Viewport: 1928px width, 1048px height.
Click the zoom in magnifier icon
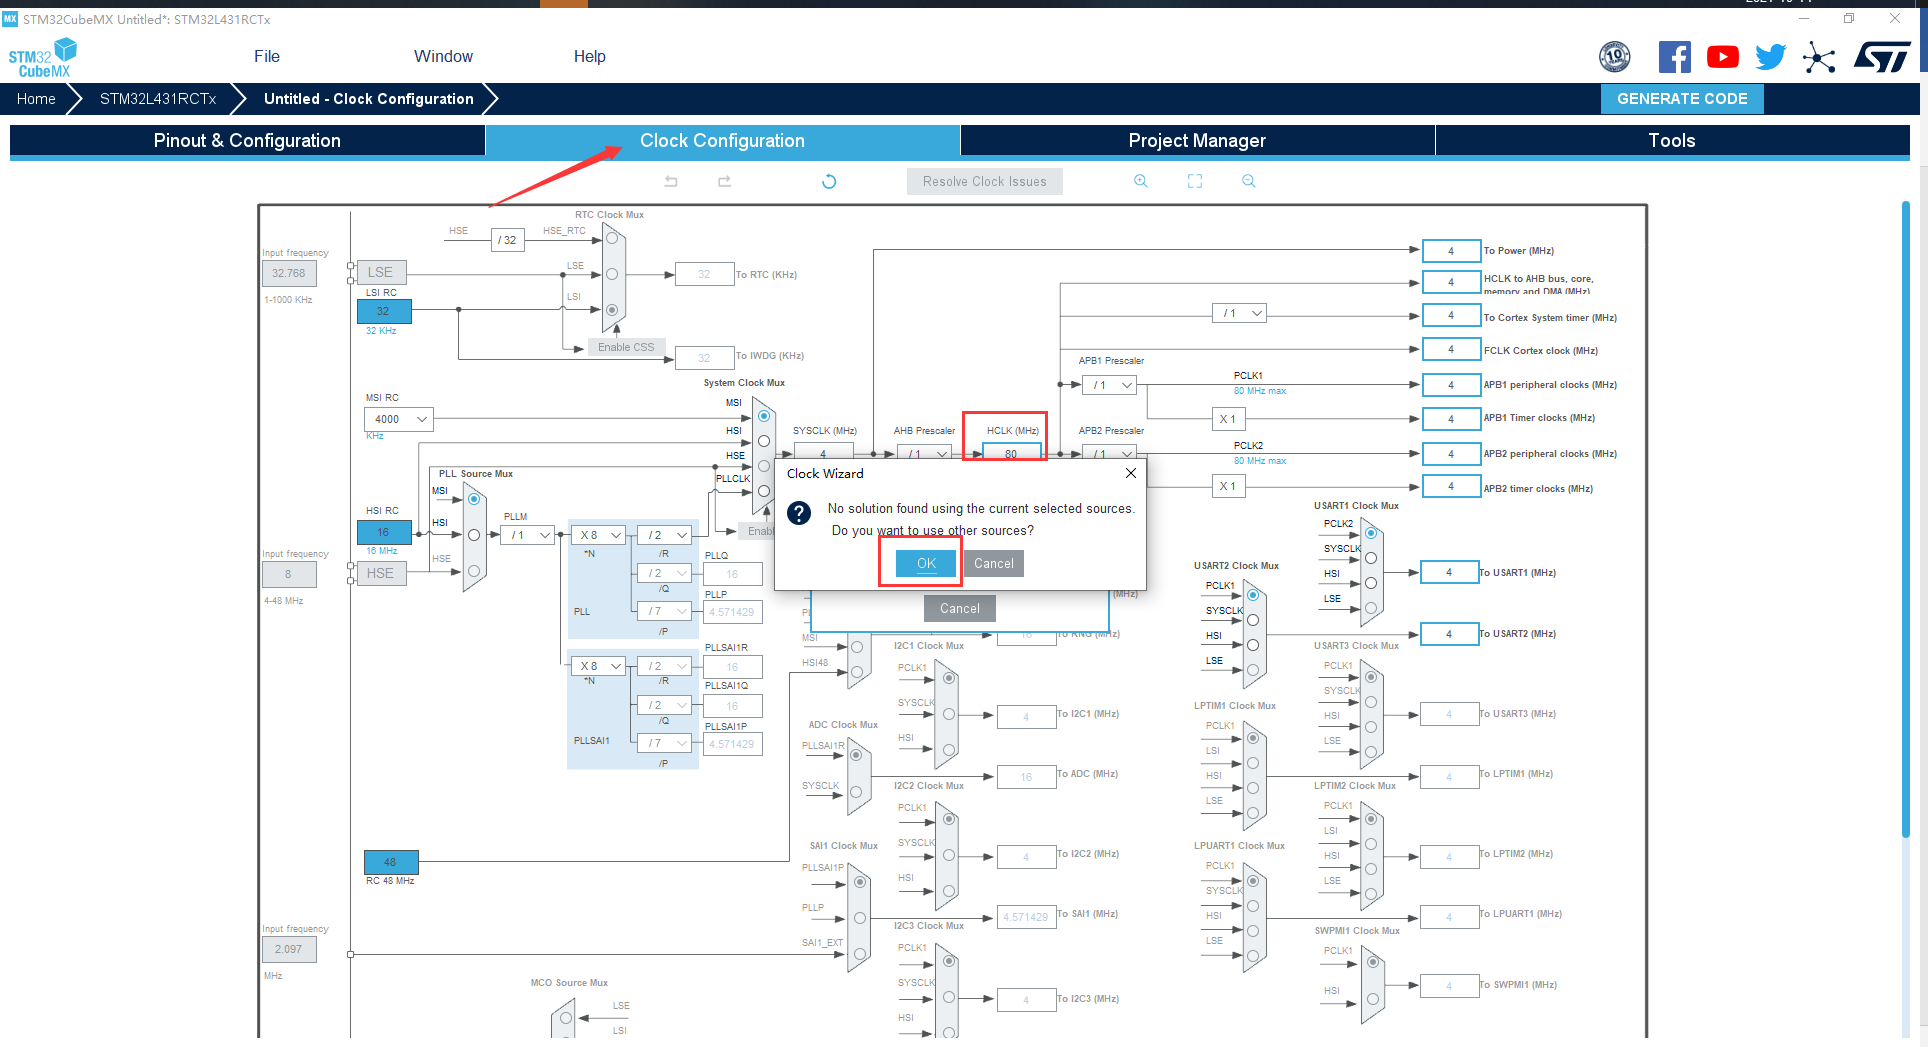(x=1140, y=181)
